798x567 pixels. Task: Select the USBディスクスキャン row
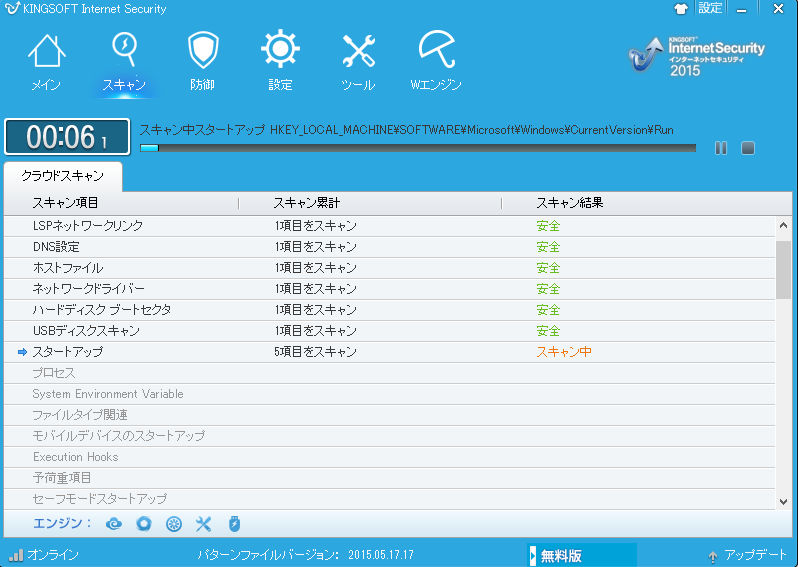[x=389, y=331]
